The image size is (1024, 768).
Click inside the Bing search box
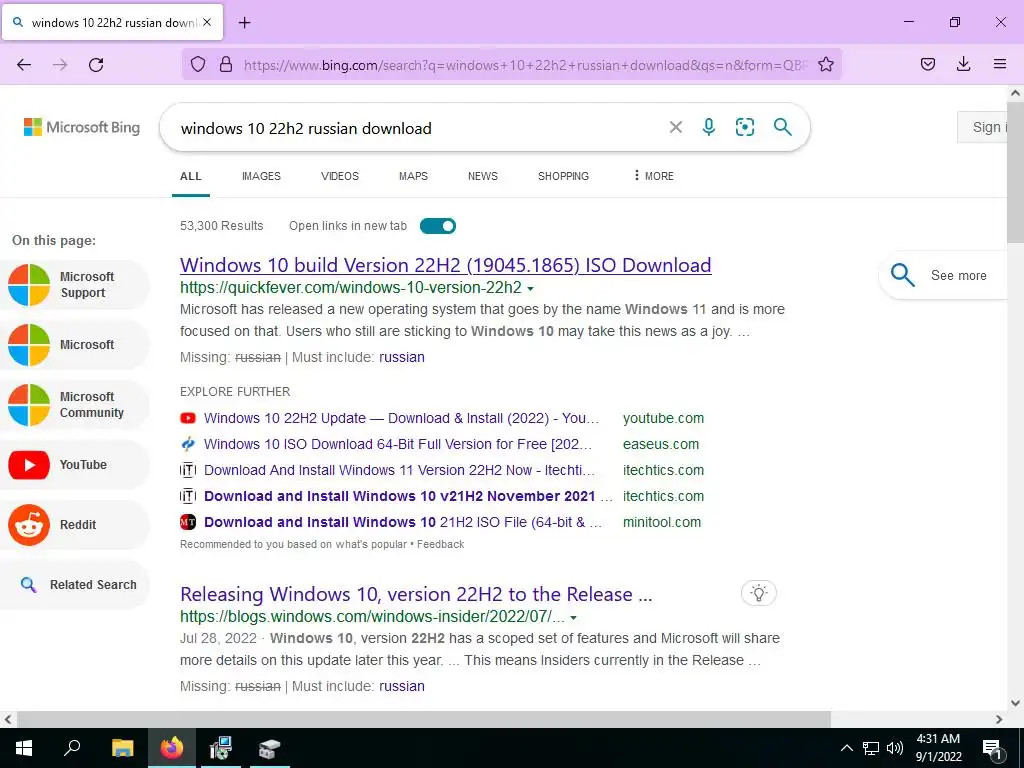[418, 128]
